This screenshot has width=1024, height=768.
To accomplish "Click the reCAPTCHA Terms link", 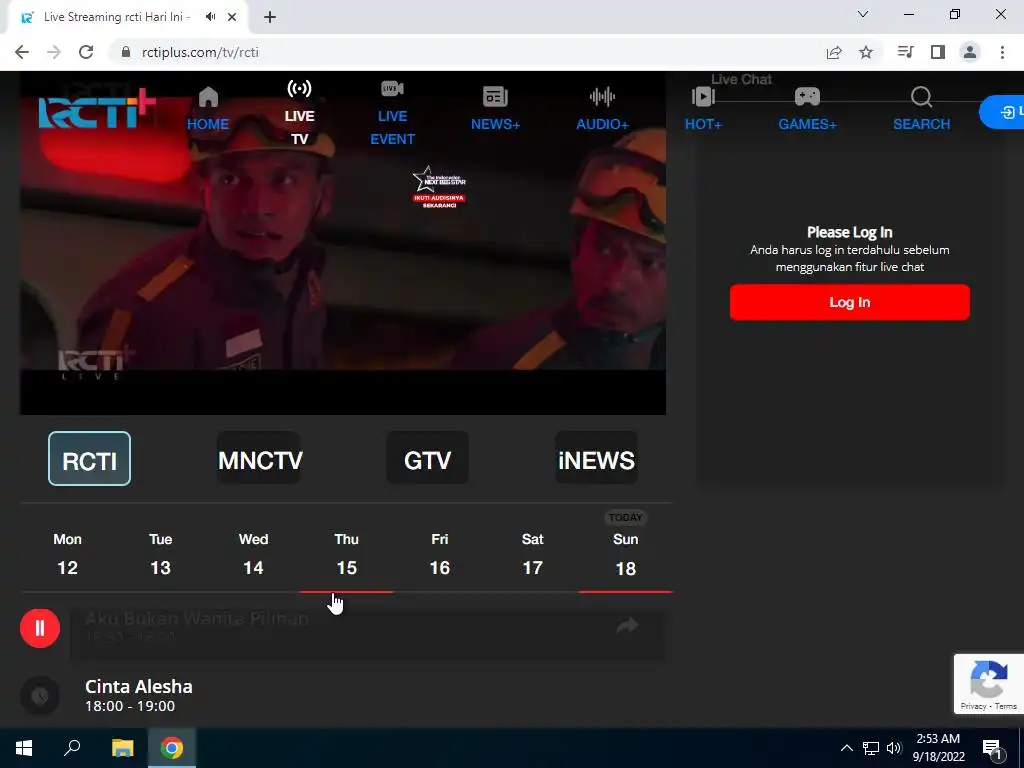I will tap(1006, 706).
